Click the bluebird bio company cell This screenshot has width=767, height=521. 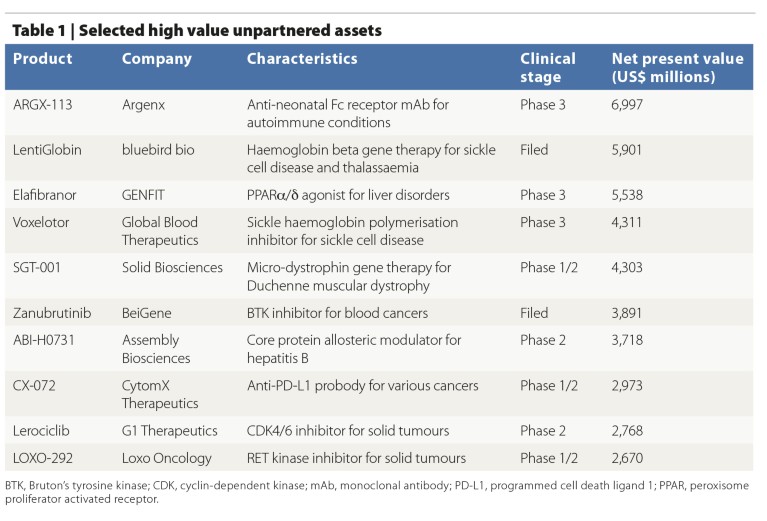coord(159,150)
